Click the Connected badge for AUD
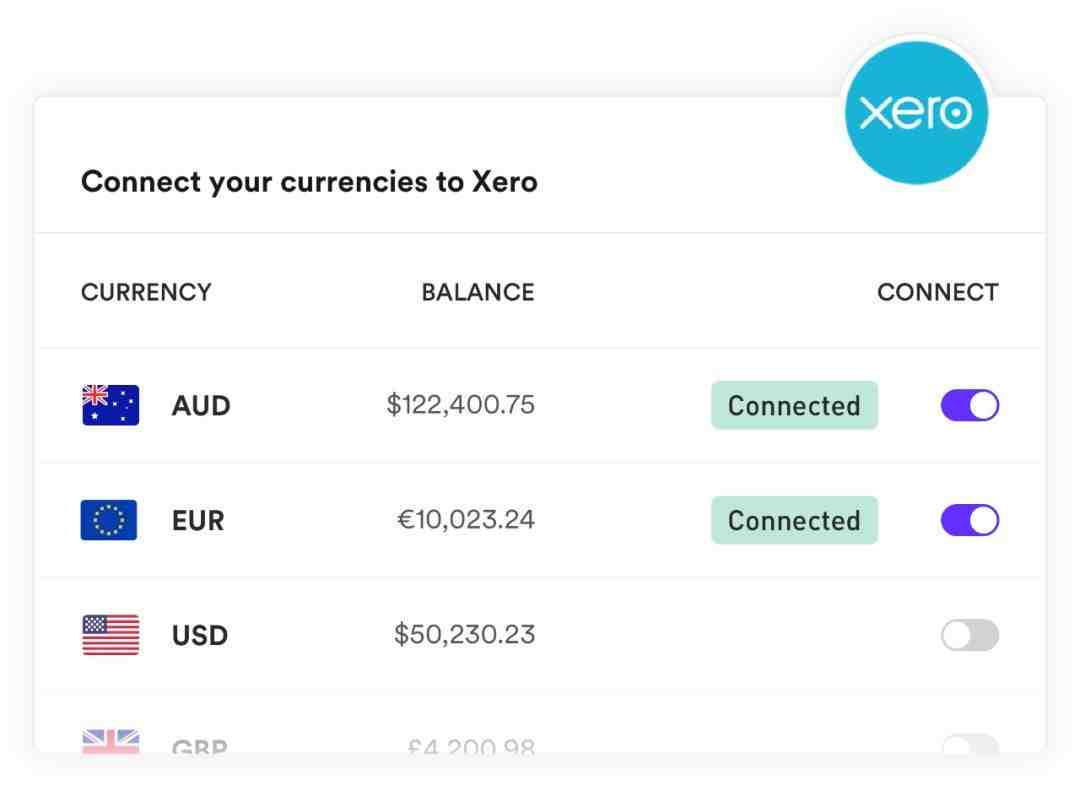Viewport: 1080px width, 786px height. (x=794, y=405)
